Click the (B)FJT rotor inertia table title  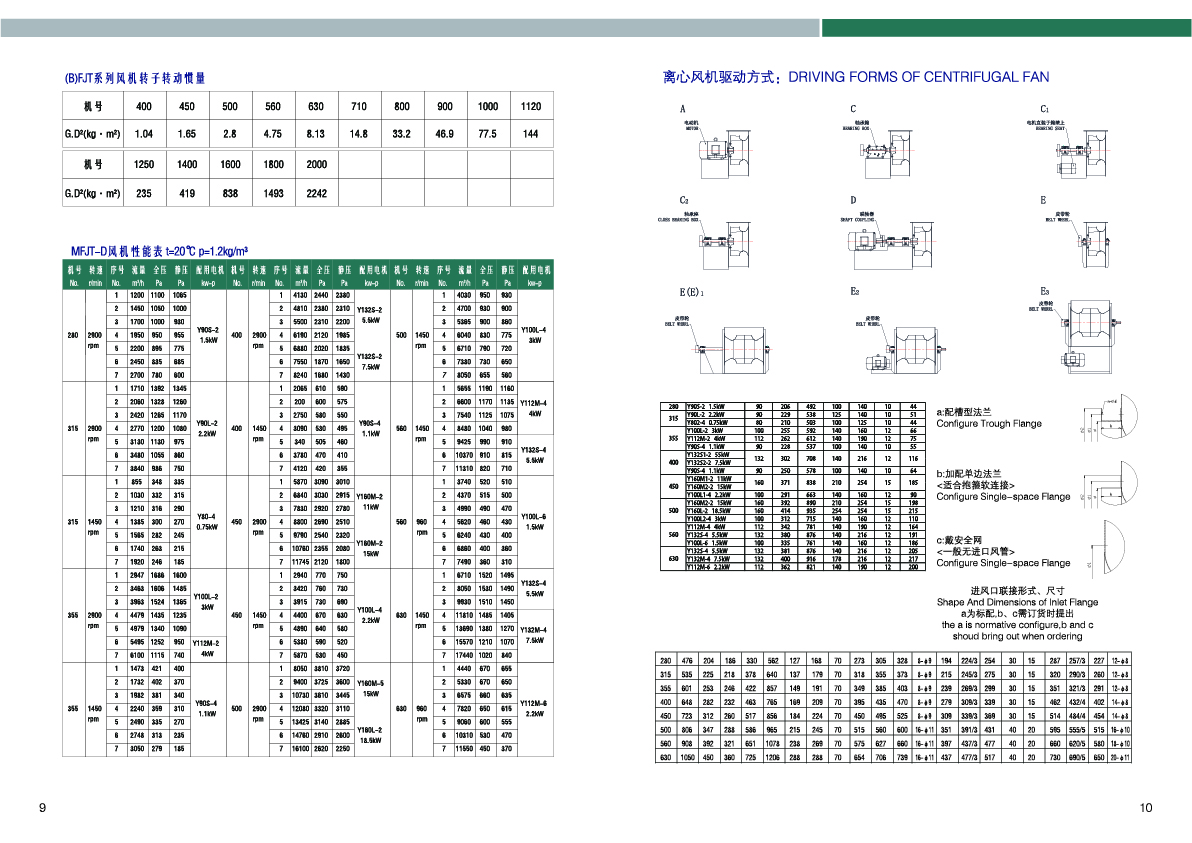click(x=134, y=78)
